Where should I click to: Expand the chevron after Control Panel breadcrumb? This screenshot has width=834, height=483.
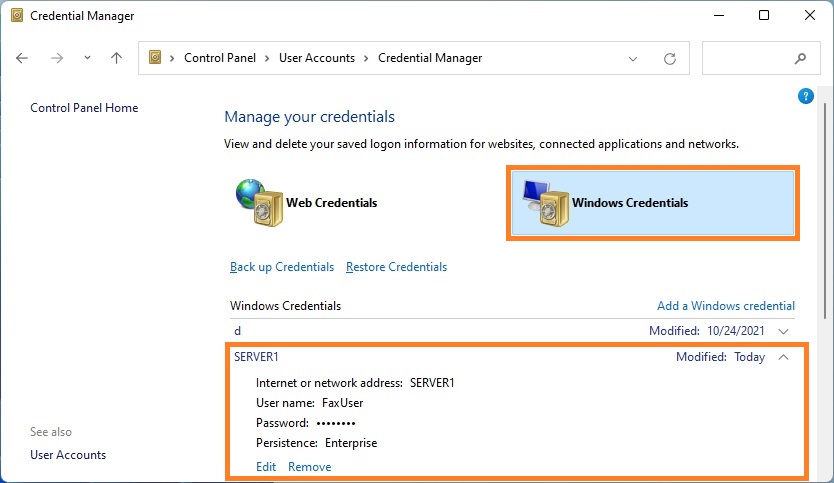click(x=267, y=58)
